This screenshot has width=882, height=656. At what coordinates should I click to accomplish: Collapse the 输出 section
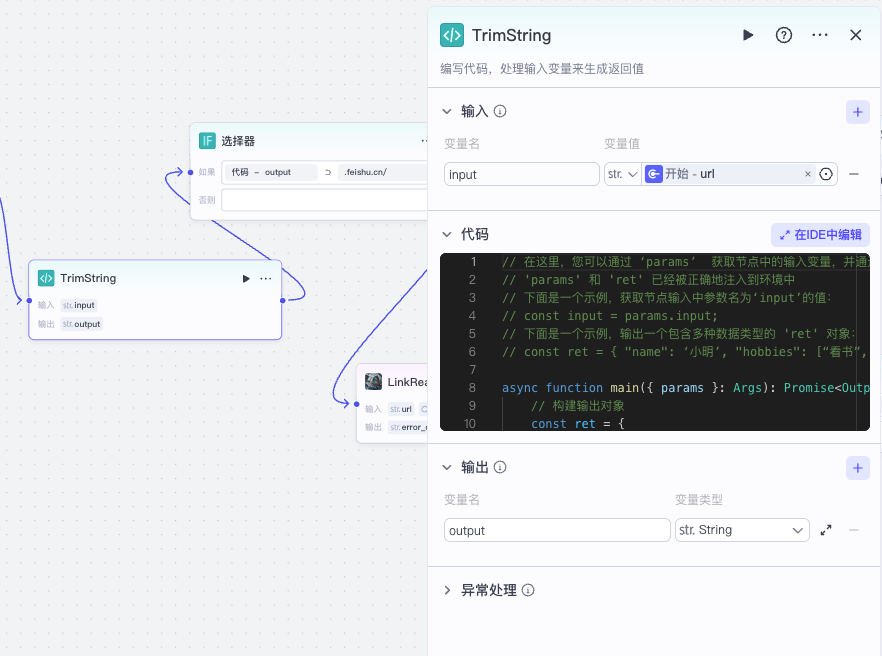coord(447,467)
